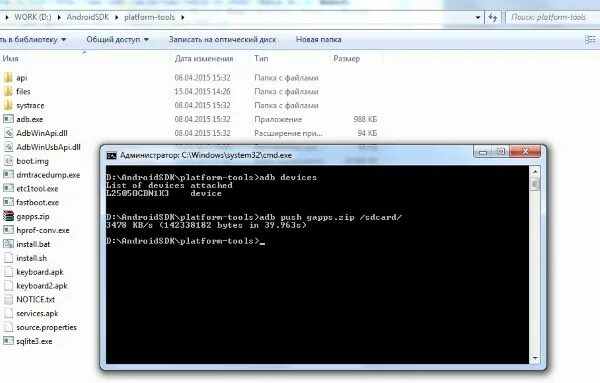
Task: Click the Explorer address bar refresh button
Action: point(493,17)
